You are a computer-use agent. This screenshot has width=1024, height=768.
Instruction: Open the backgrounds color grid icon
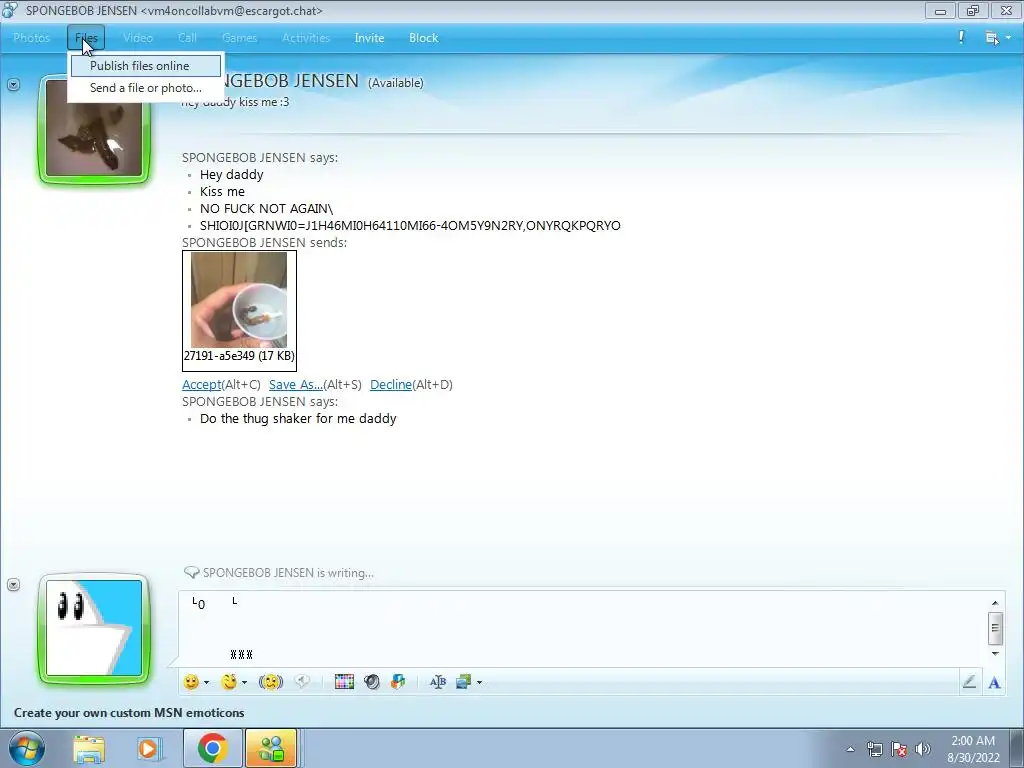pos(344,682)
